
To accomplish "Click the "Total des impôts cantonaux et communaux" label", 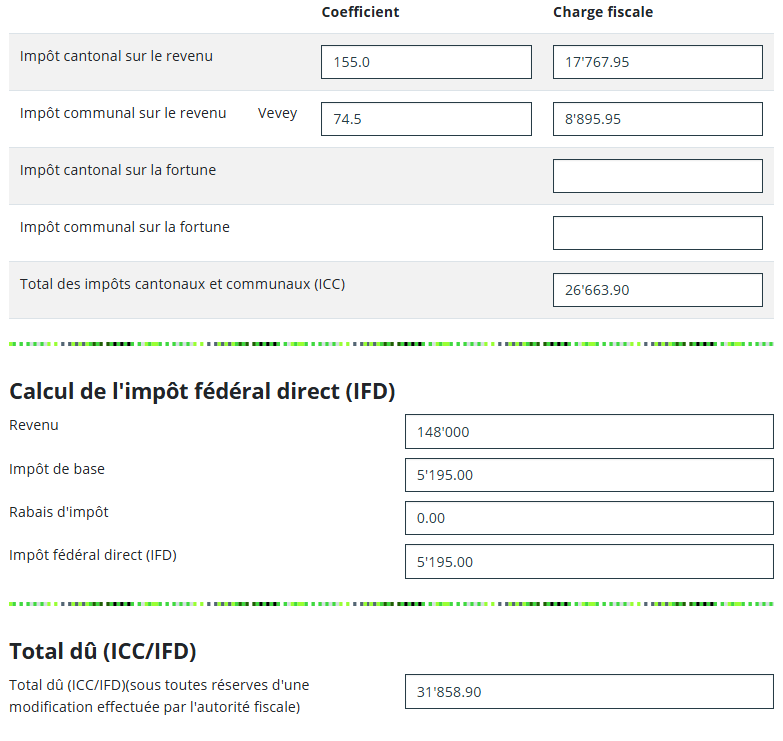I will (x=183, y=284).
